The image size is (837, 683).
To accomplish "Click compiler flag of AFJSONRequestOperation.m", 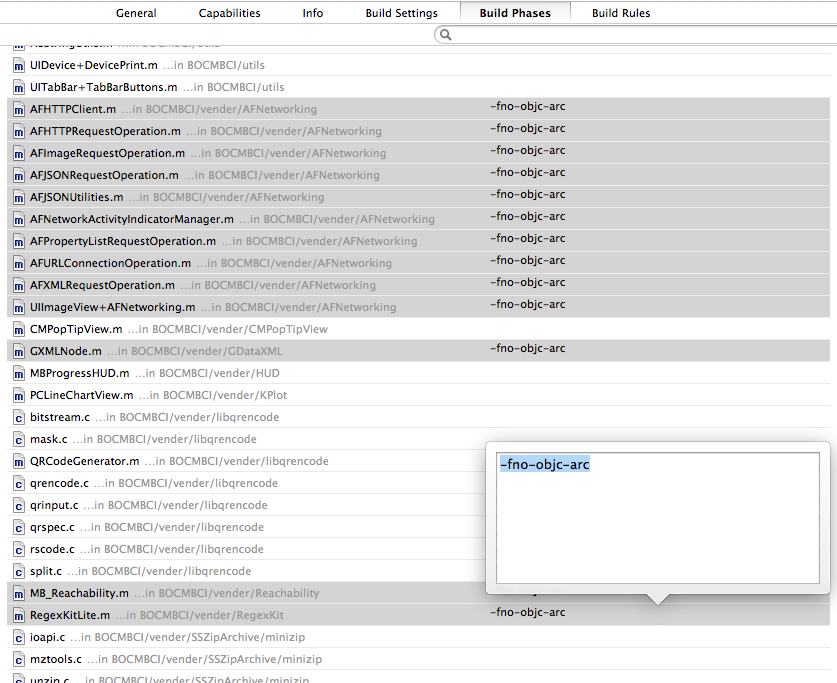I will 527,172.
